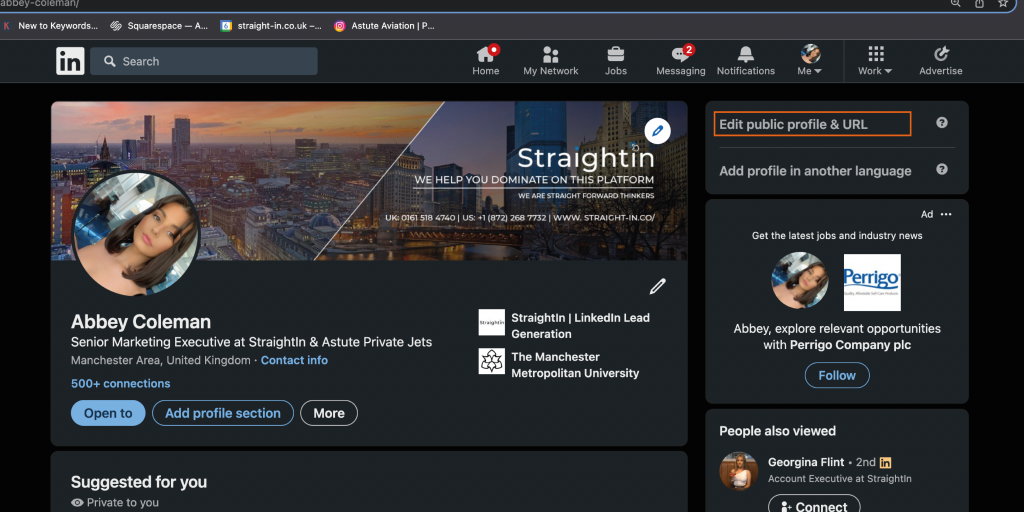Click Manchester Metropolitan University logo
The image size is (1024, 512).
click(x=491, y=360)
